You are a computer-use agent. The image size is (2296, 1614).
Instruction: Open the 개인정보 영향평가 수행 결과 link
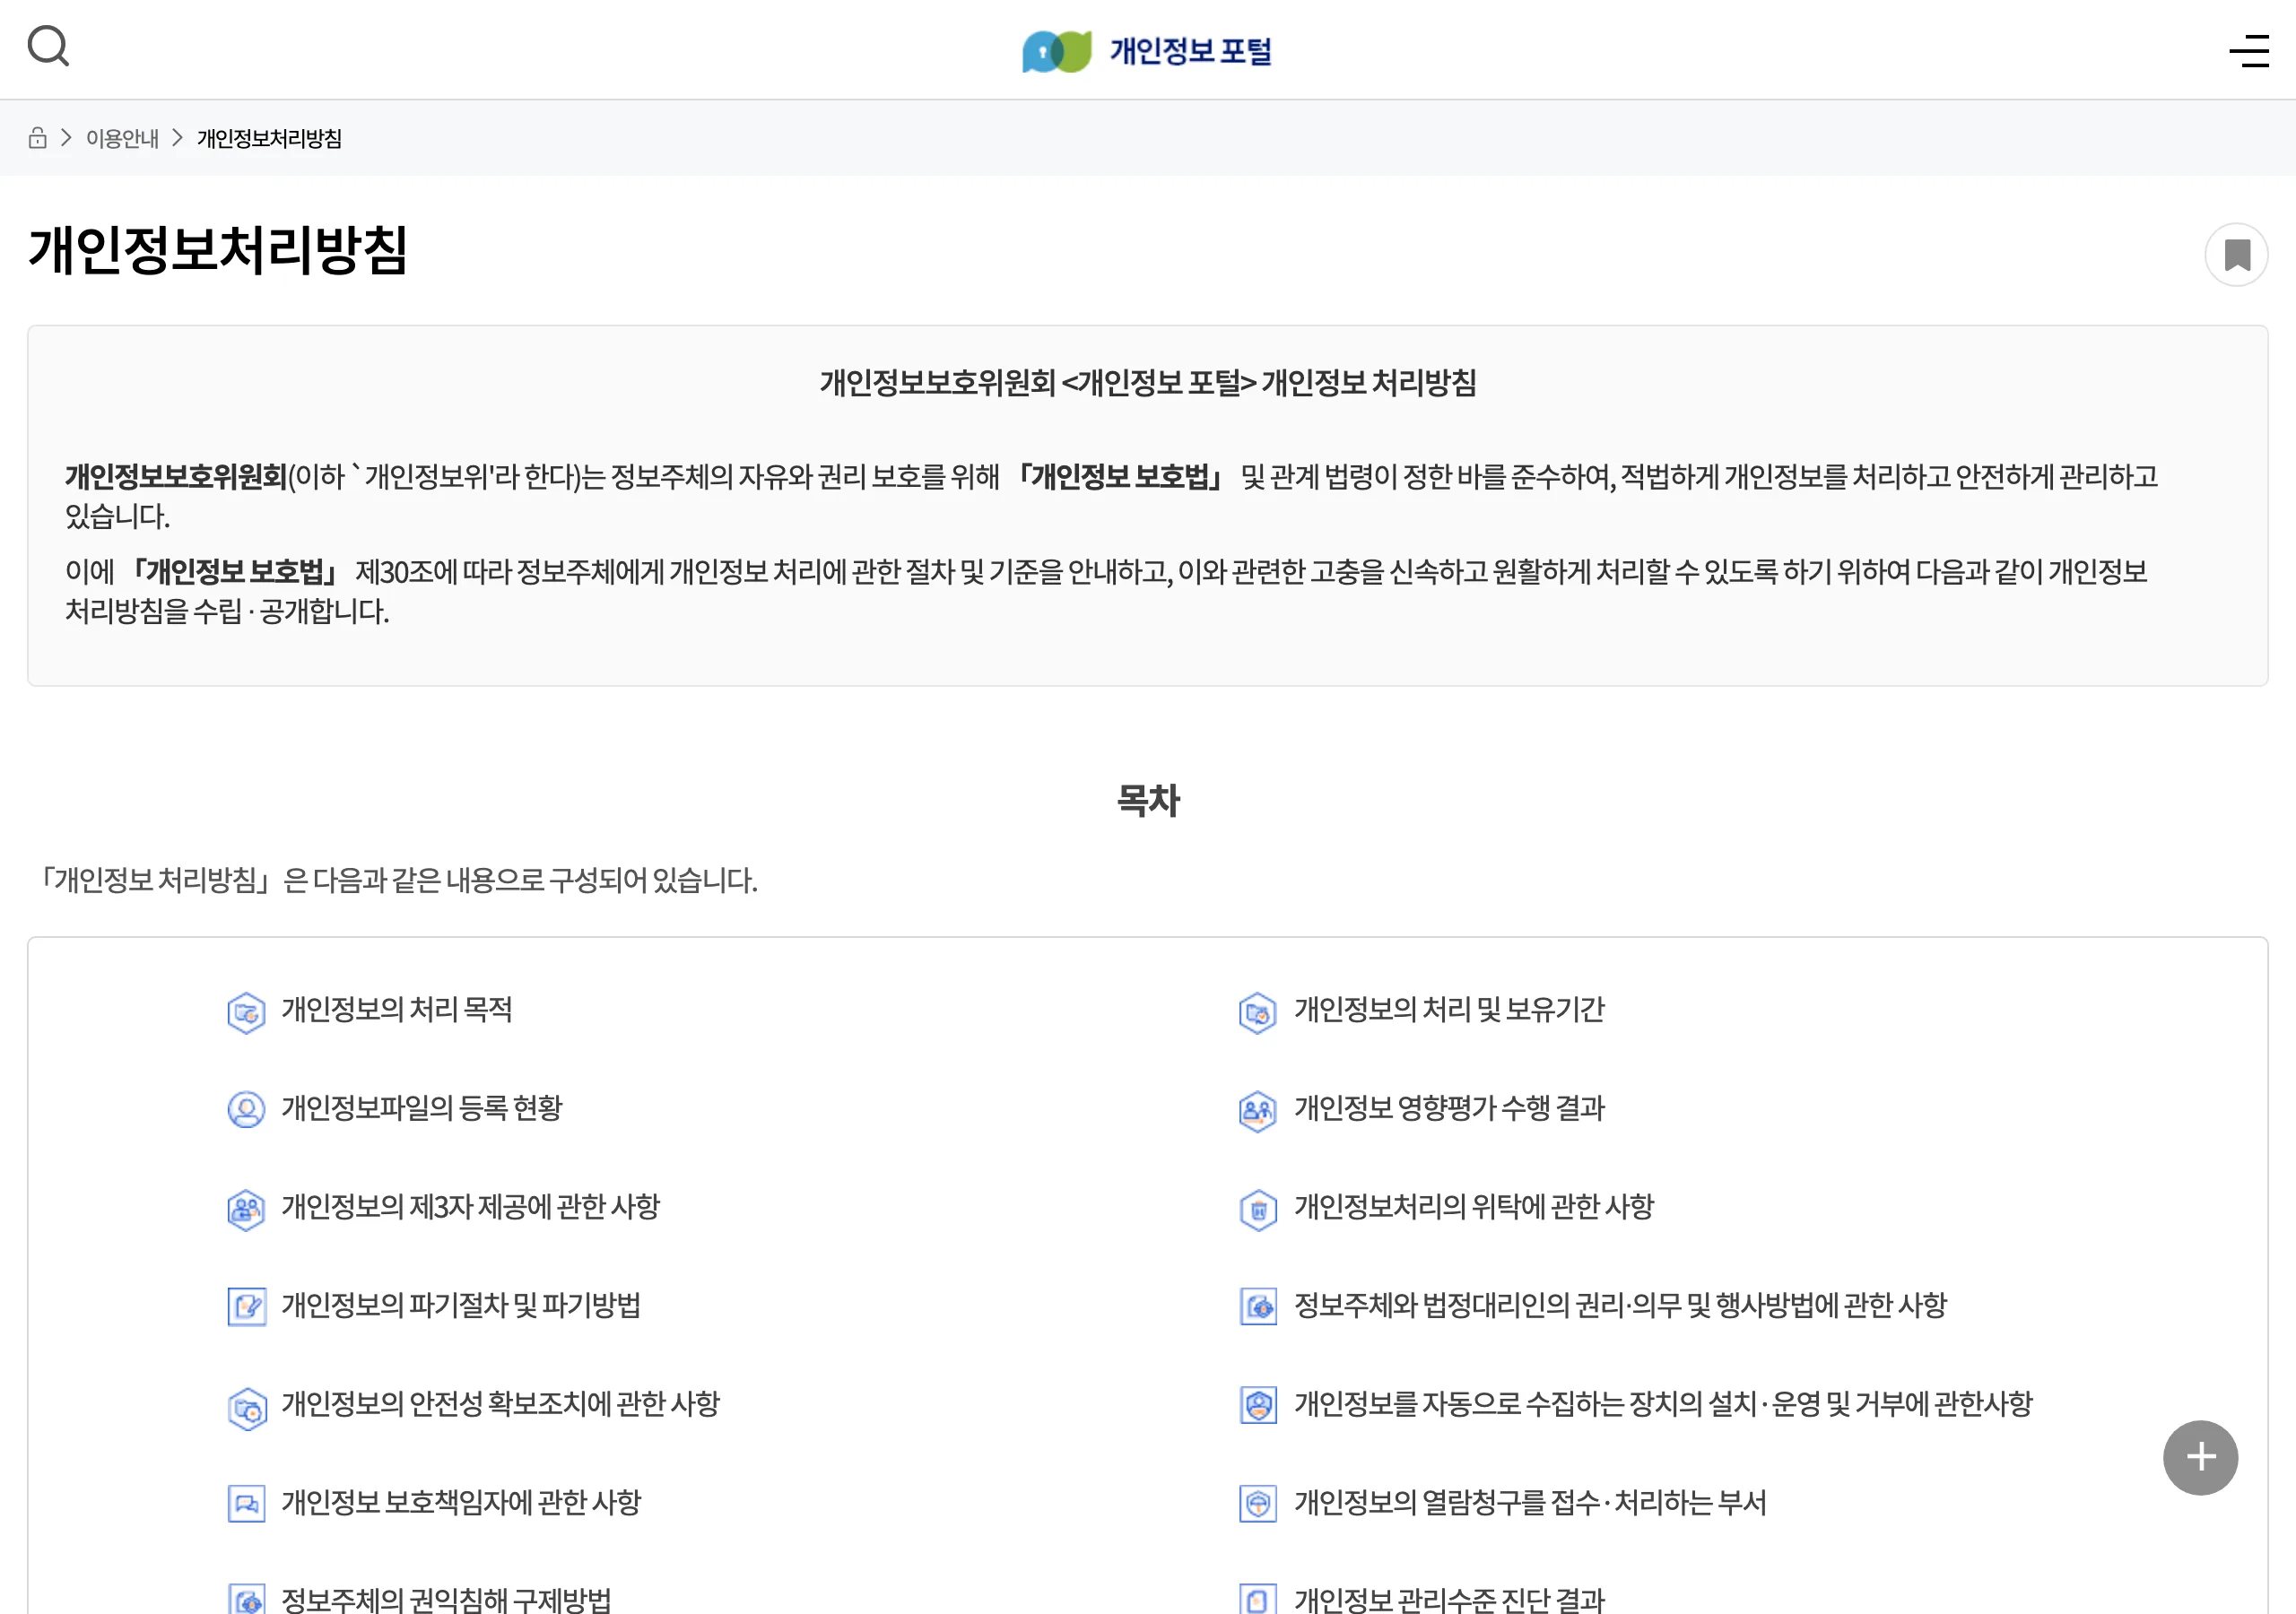tap(1449, 1108)
